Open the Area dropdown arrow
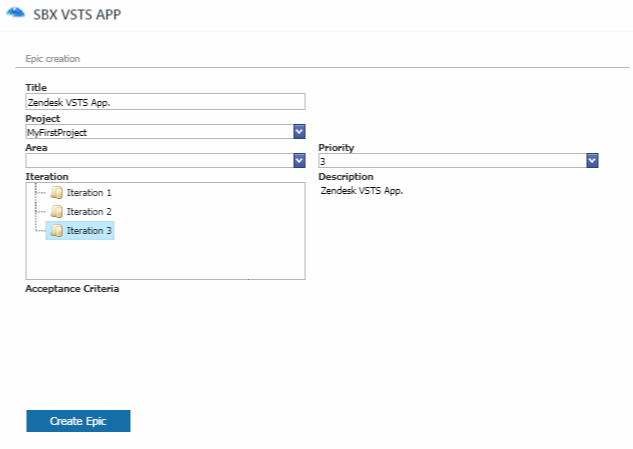 (299, 161)
